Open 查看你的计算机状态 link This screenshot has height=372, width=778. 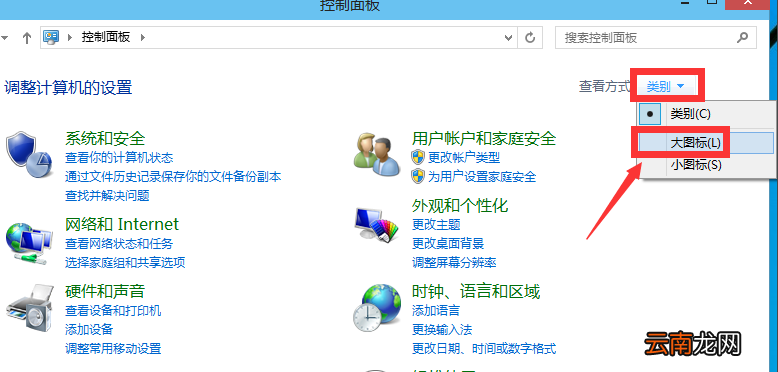[x=119, y=158]
